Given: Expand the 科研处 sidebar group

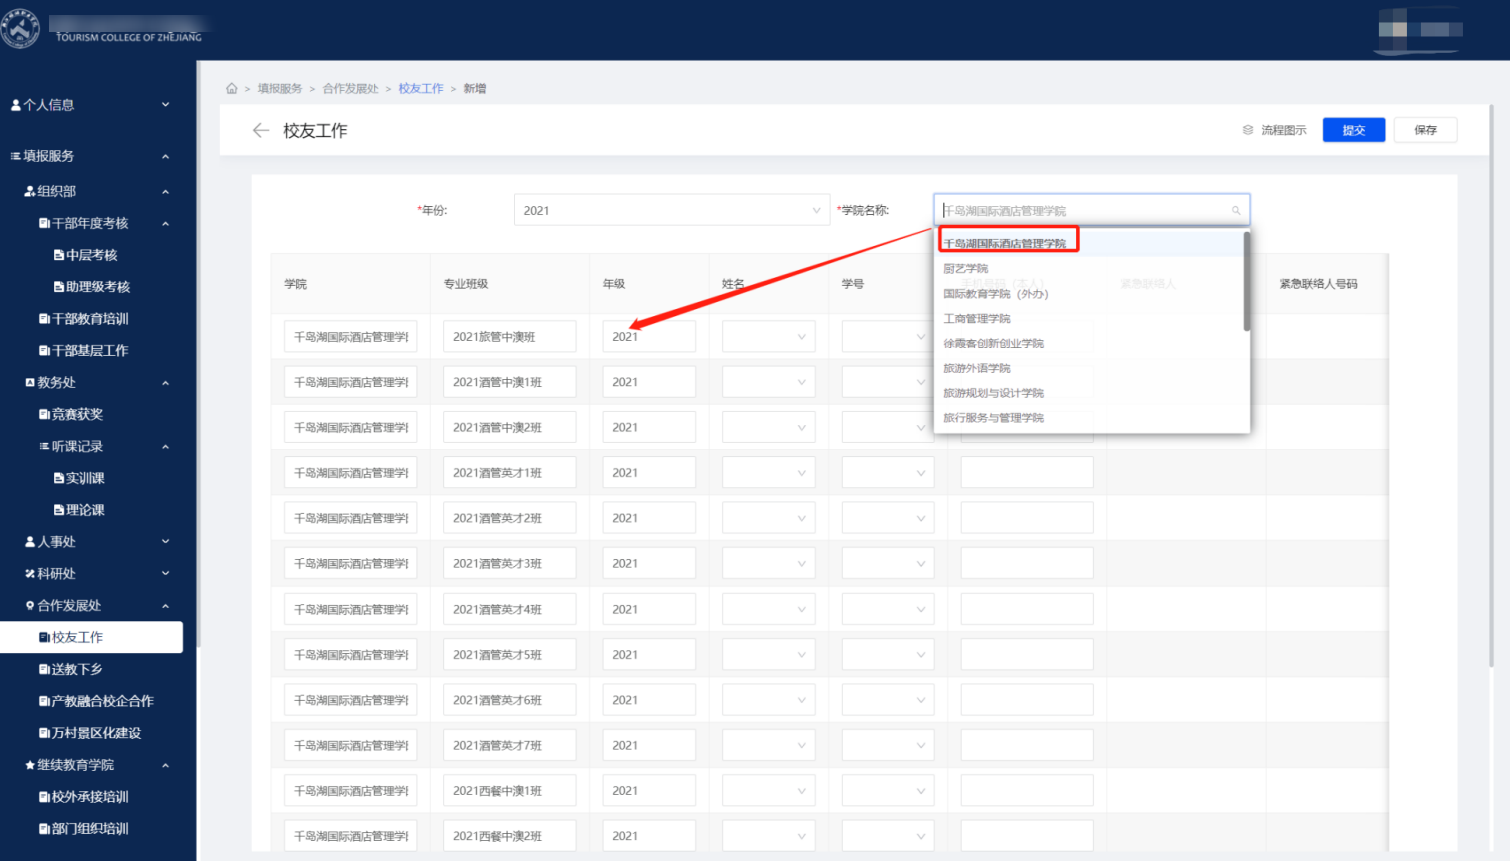Looking at the screenshot, I should [90, 574].
